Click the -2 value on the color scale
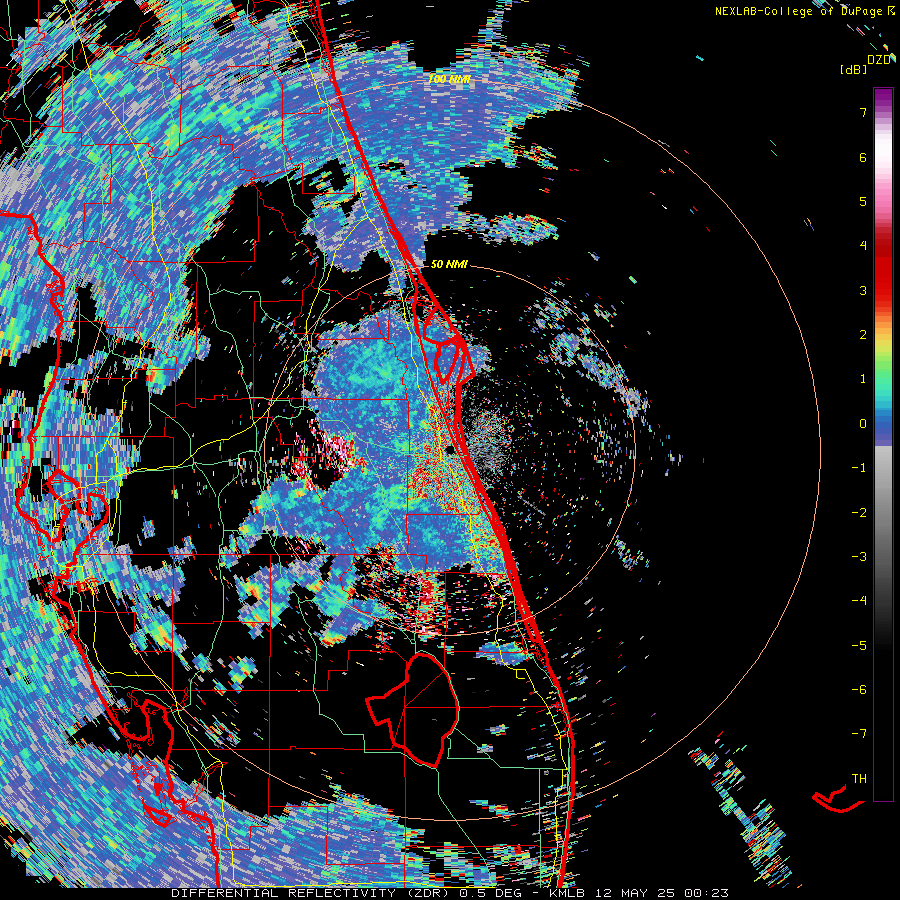Image resolution: width=900 pixels, height=900 pixels. pos(859,512)
